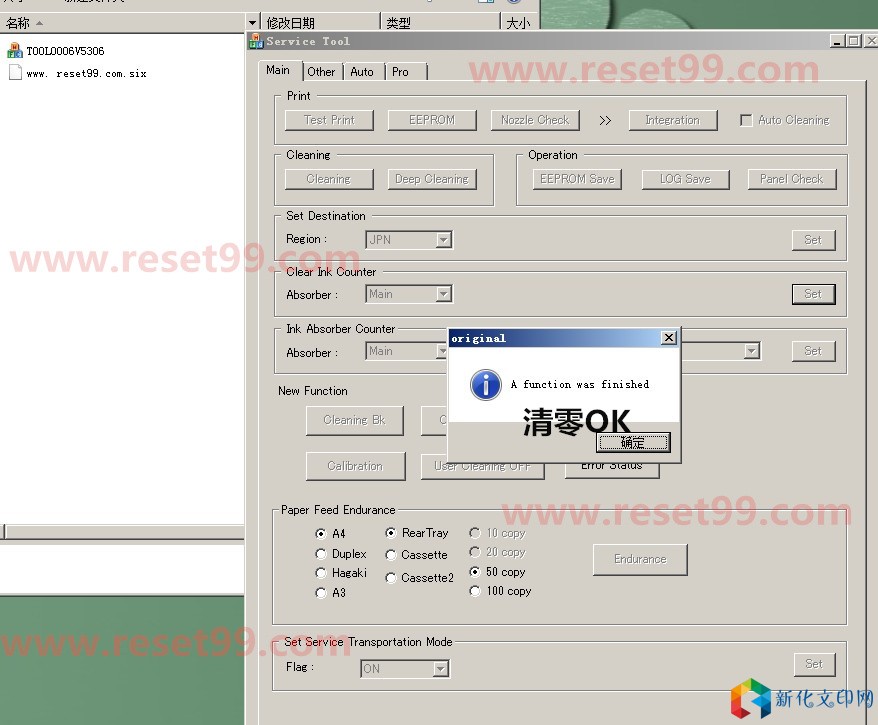Select the 100 copy radio option
This screenshot has height=725, width=878.
coord(475,592)
